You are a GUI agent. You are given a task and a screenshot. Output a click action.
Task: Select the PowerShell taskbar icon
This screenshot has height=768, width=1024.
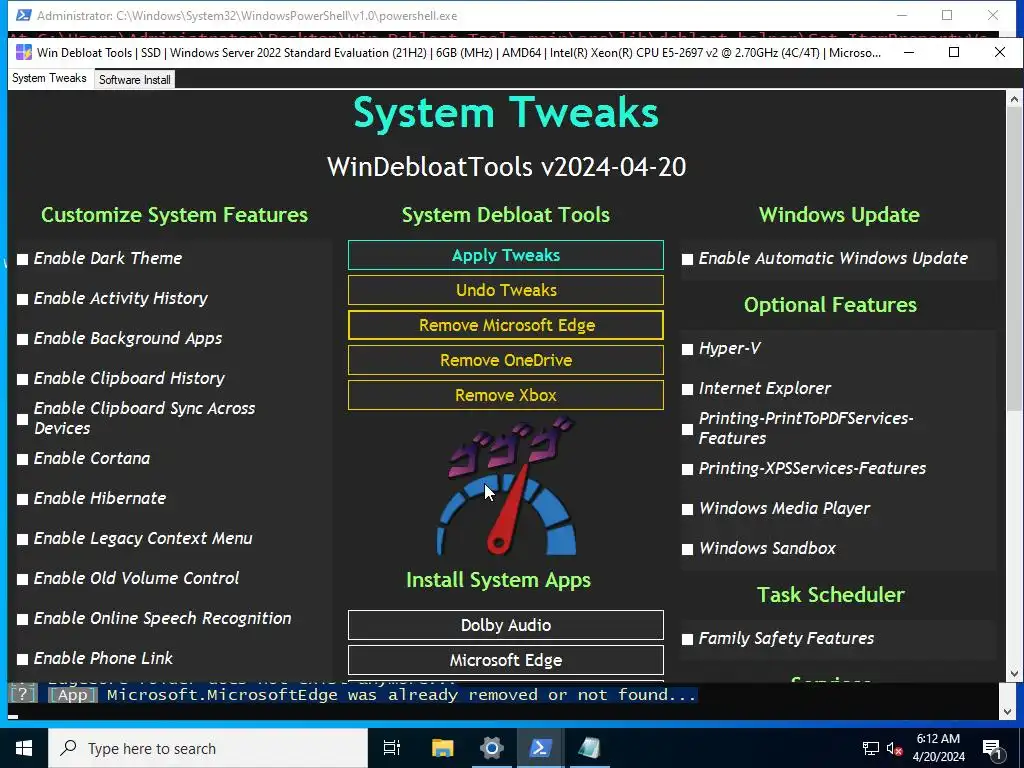[540, 748]
